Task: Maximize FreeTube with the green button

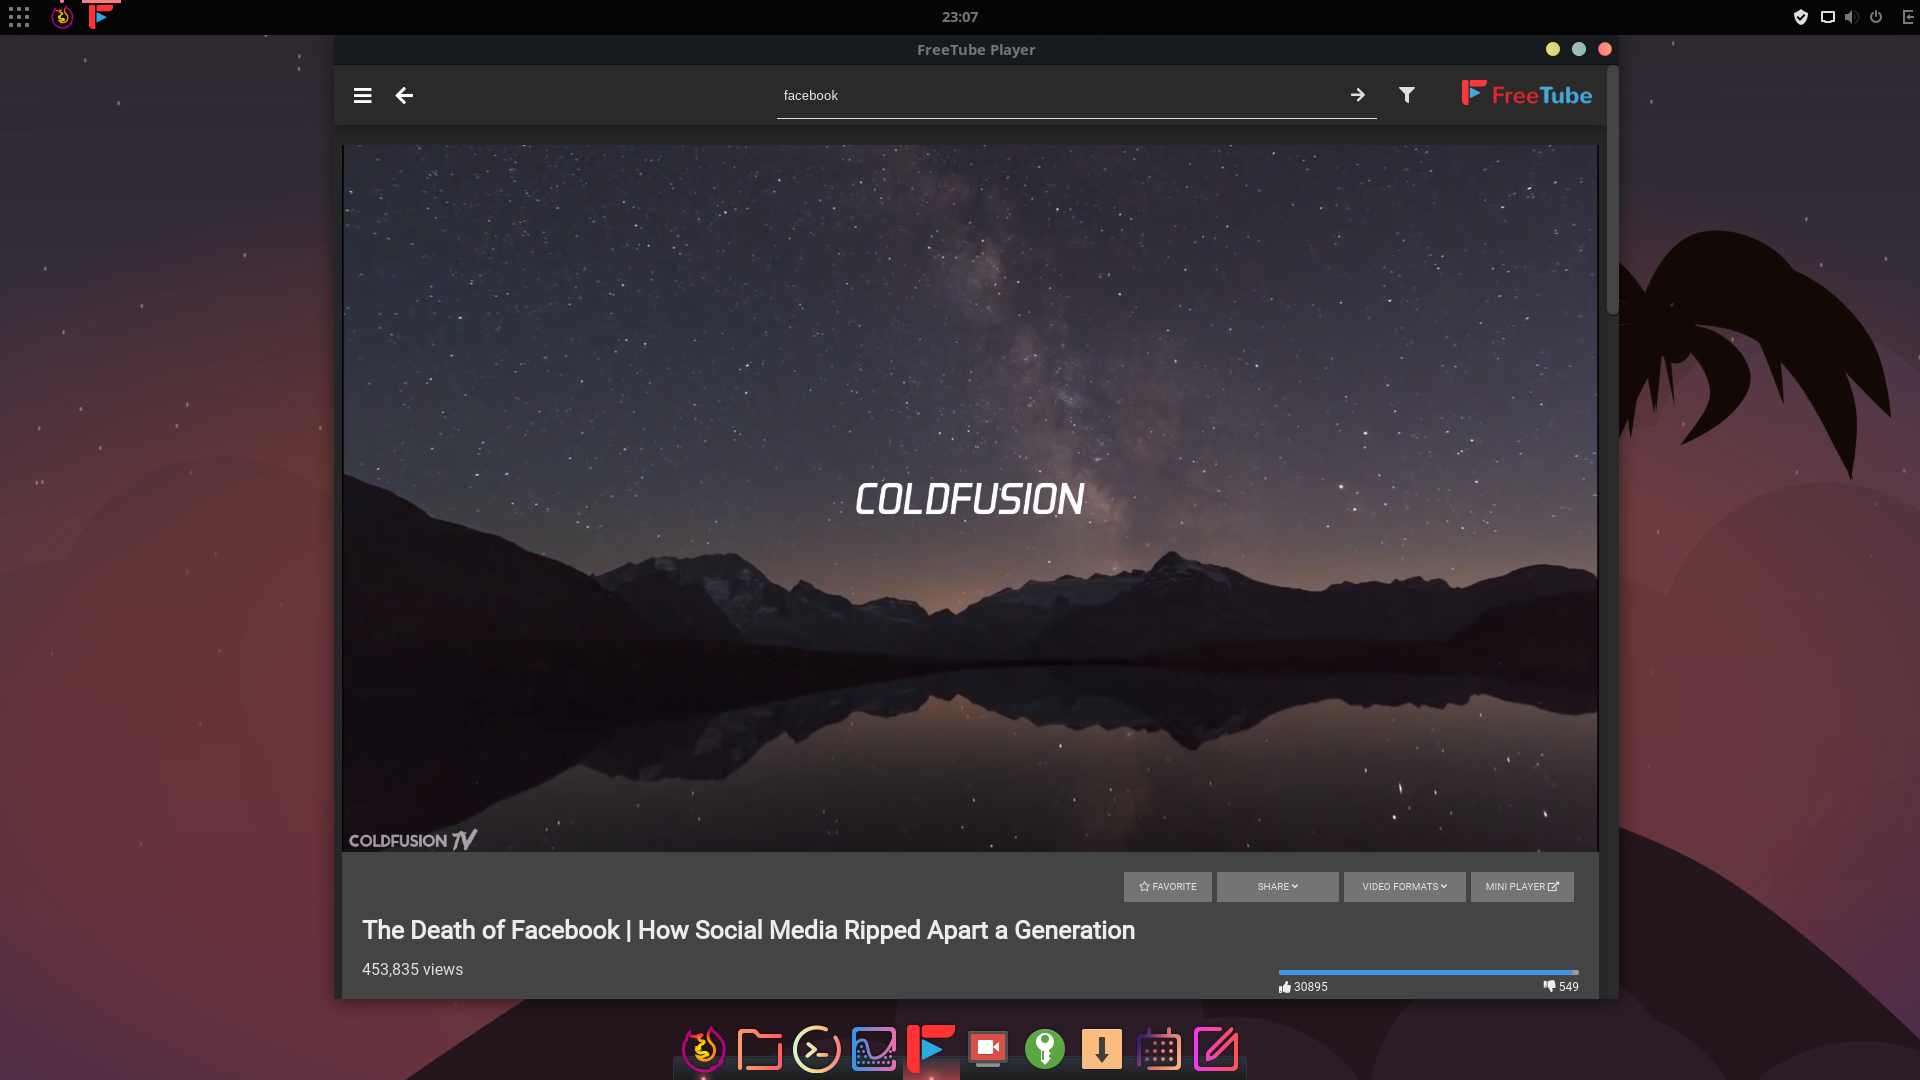Action: tap(1579, 49)
